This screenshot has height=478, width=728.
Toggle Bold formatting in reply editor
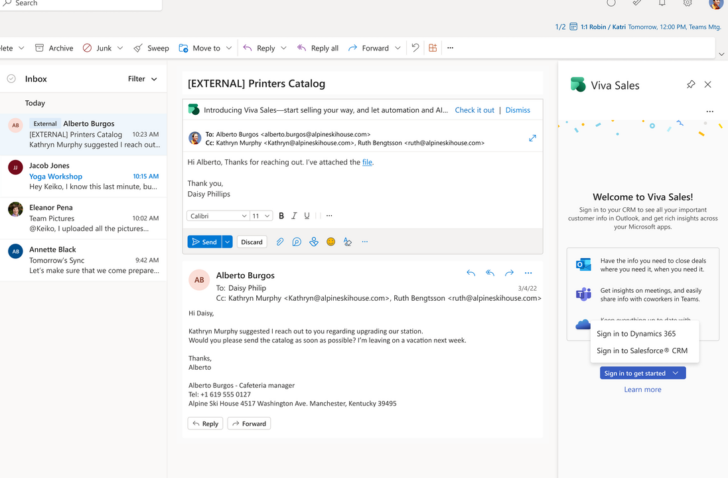tap(281, 216)
